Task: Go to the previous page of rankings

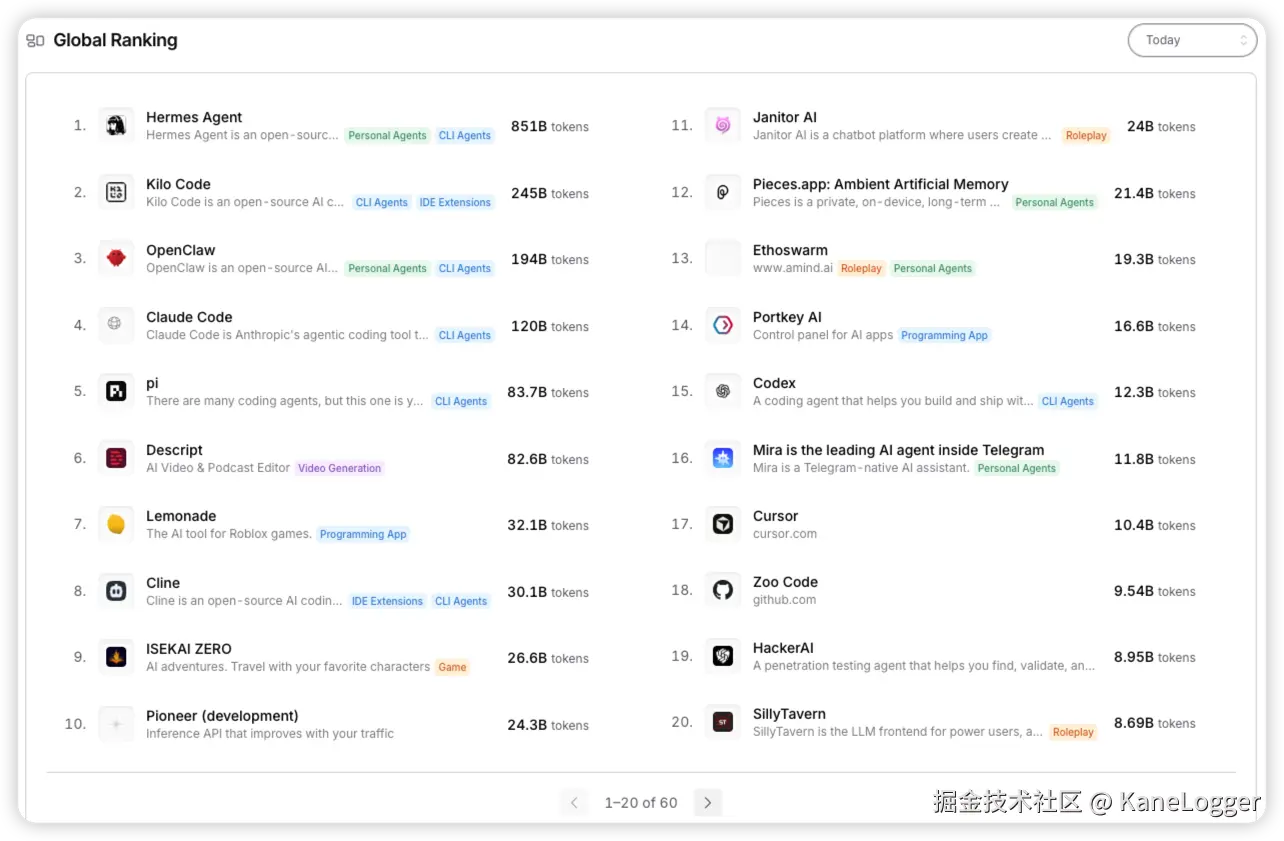Action: pyautogui.click(x=574, y=802)
